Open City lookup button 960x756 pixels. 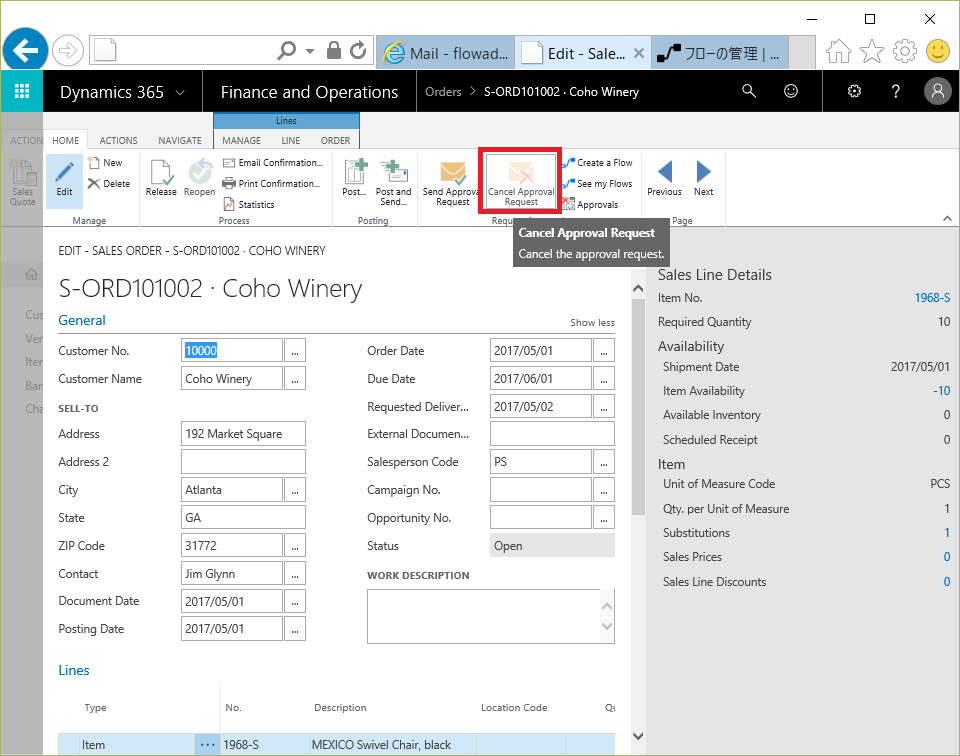pos(294,490)
